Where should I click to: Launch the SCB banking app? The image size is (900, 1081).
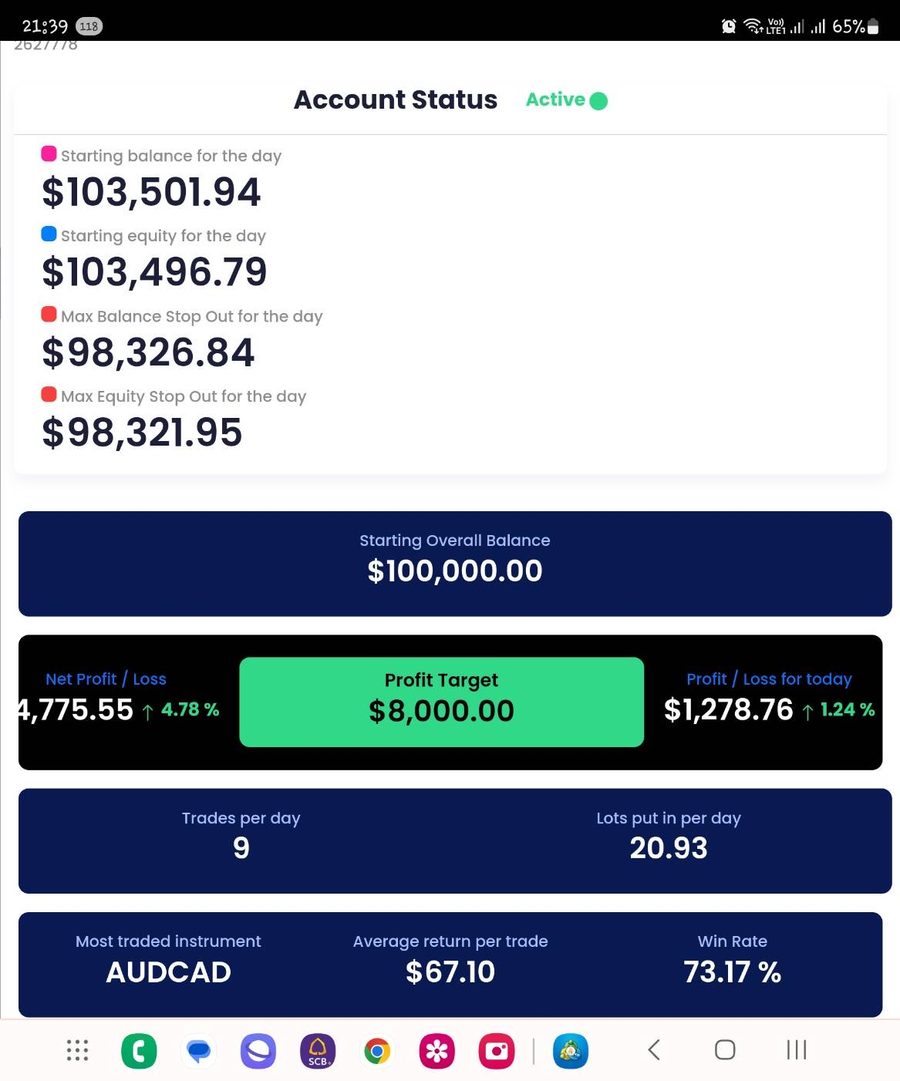pos(318,1051)
